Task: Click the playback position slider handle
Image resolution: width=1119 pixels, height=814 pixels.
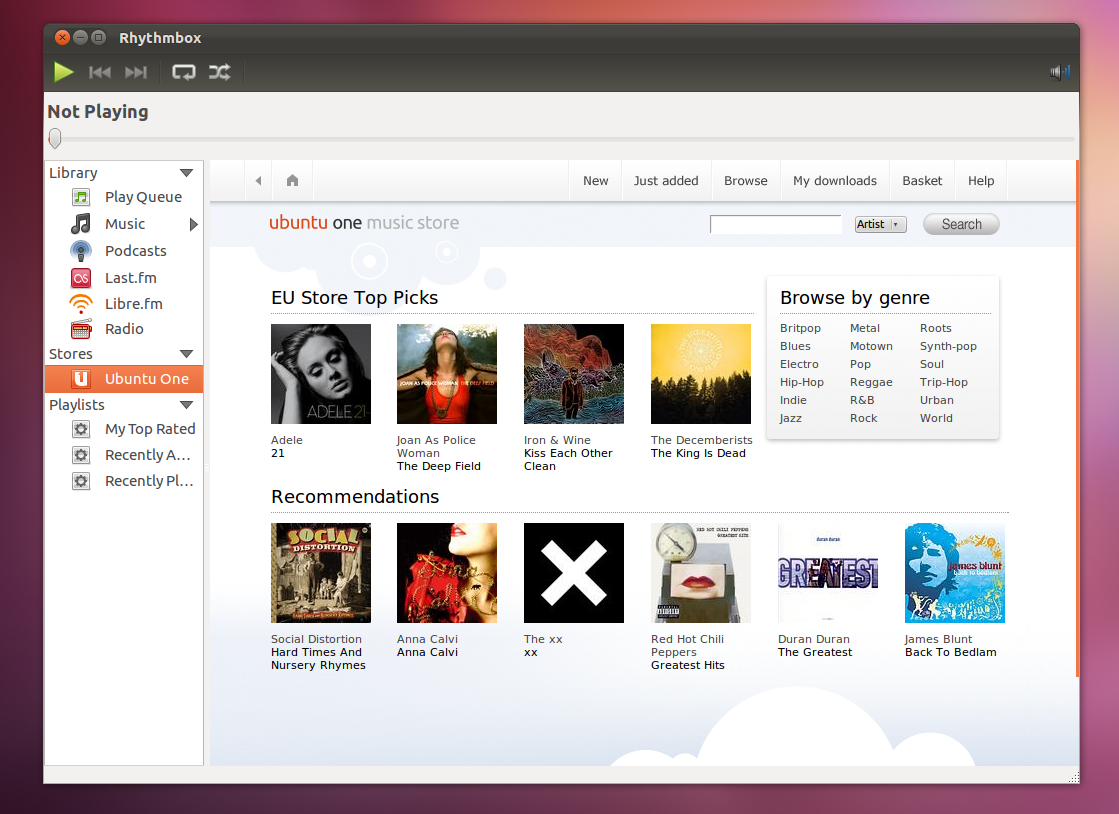Action: pos(55,138)
